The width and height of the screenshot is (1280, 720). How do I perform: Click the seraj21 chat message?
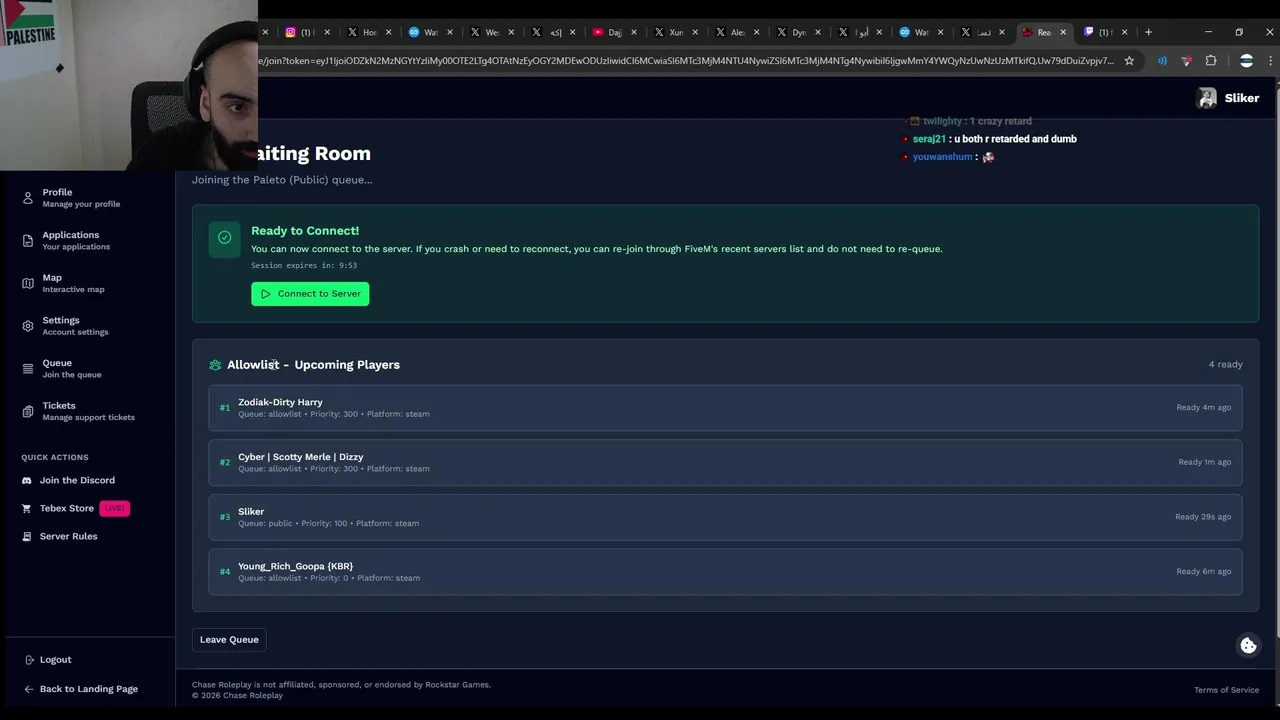point(995,139)
